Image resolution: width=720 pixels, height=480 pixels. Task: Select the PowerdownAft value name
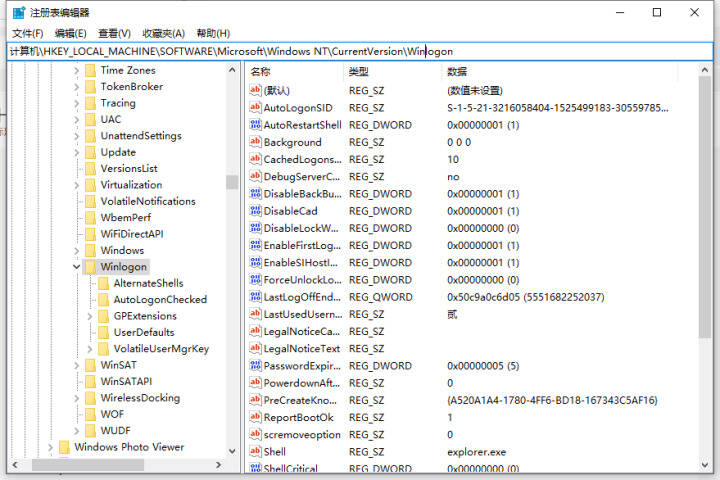301,383
